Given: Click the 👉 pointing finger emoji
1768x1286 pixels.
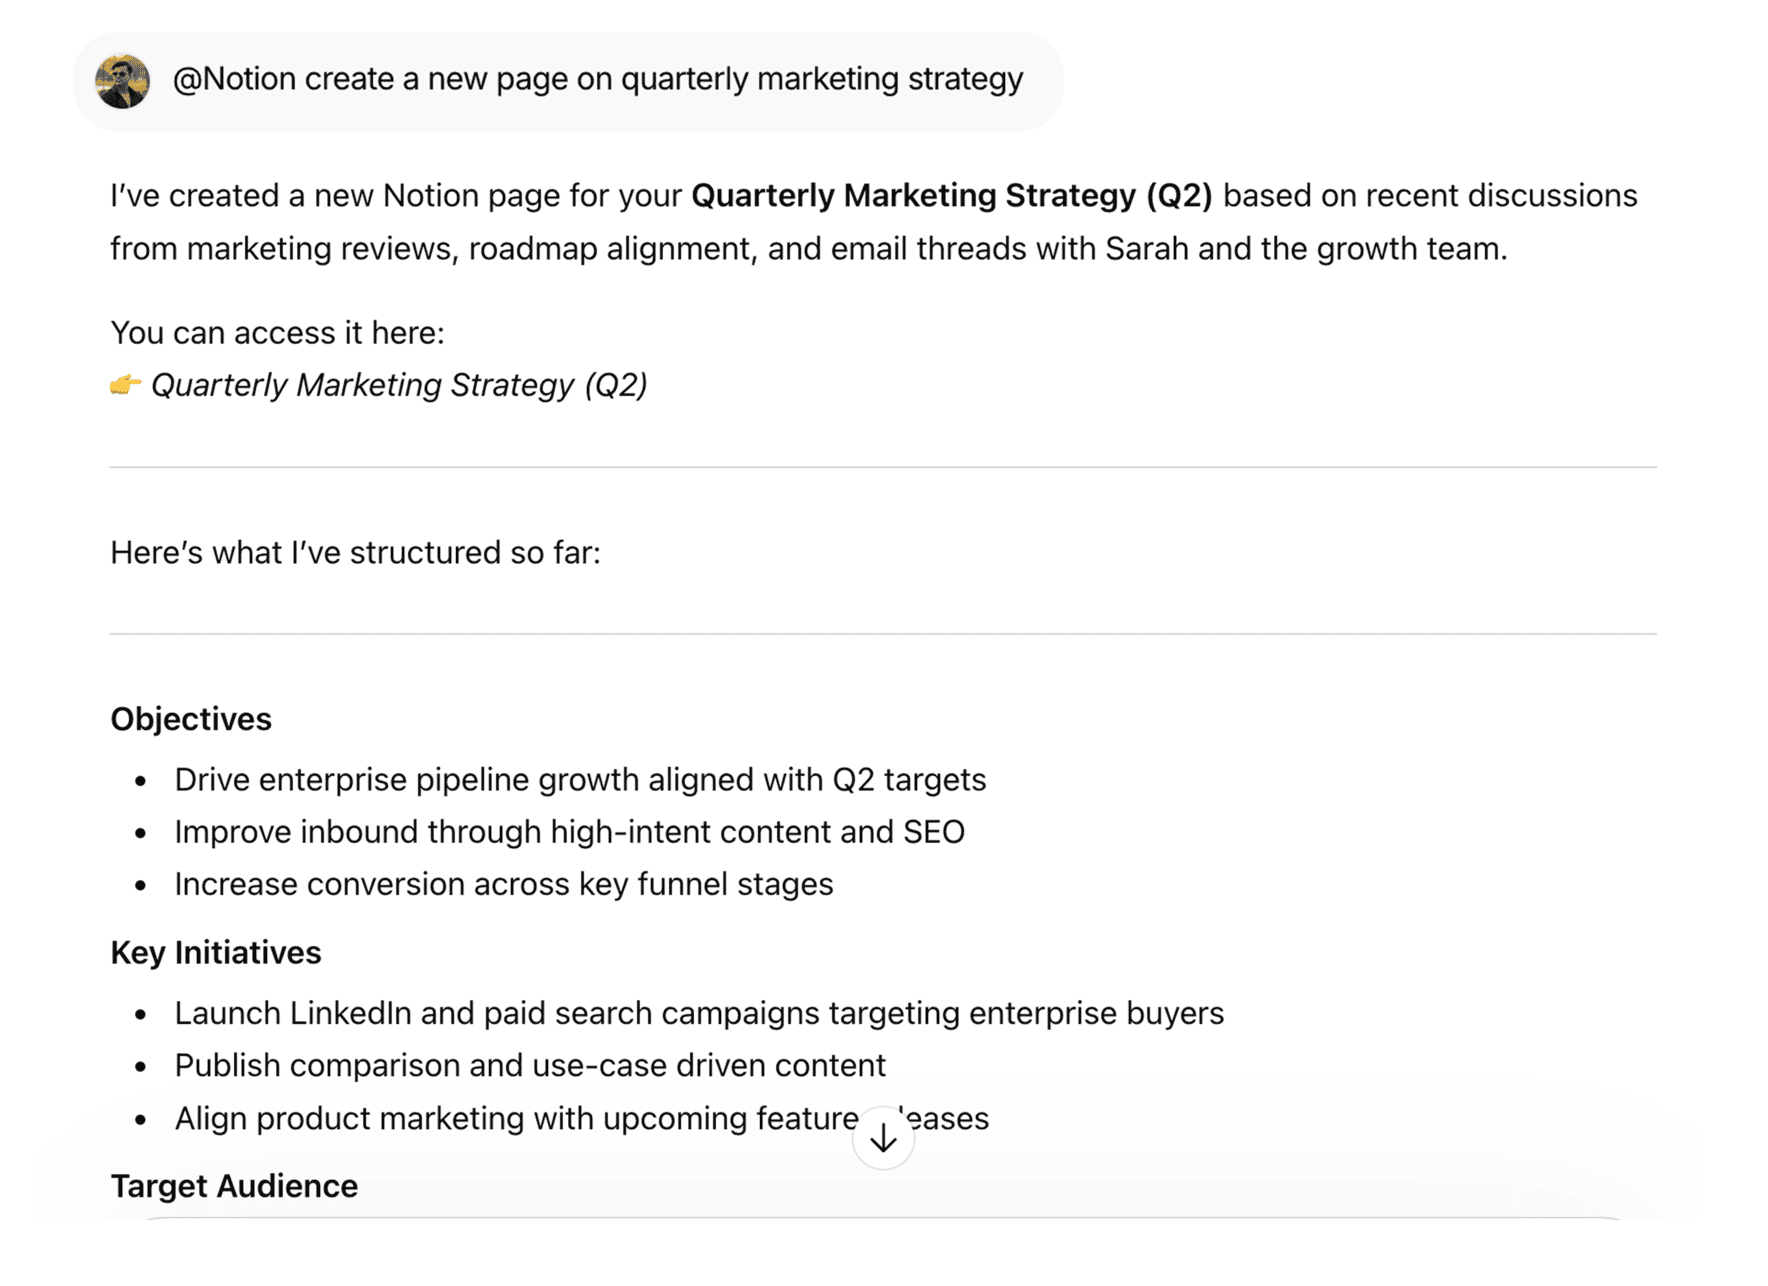Looking at the screenshot, I should click(126, 384).
